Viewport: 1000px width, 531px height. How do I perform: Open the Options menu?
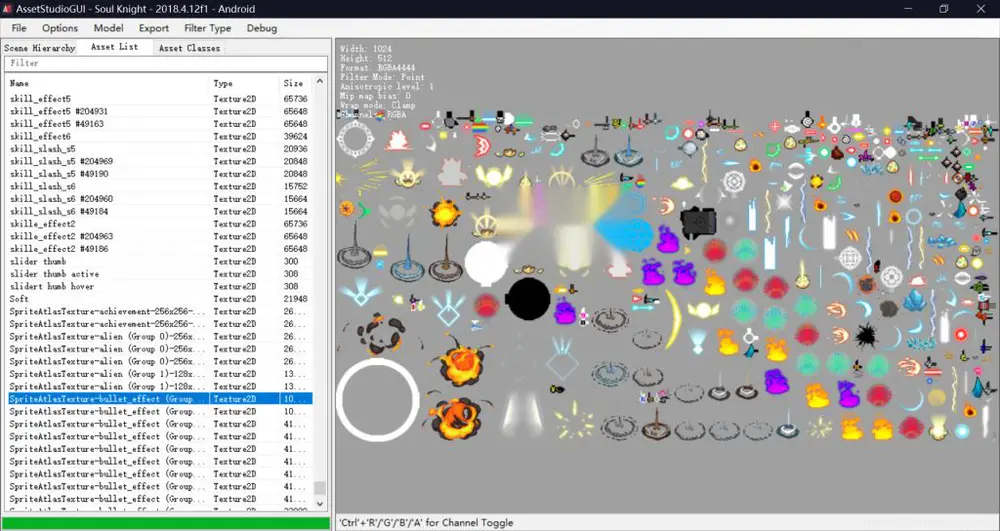pos(60,28)
